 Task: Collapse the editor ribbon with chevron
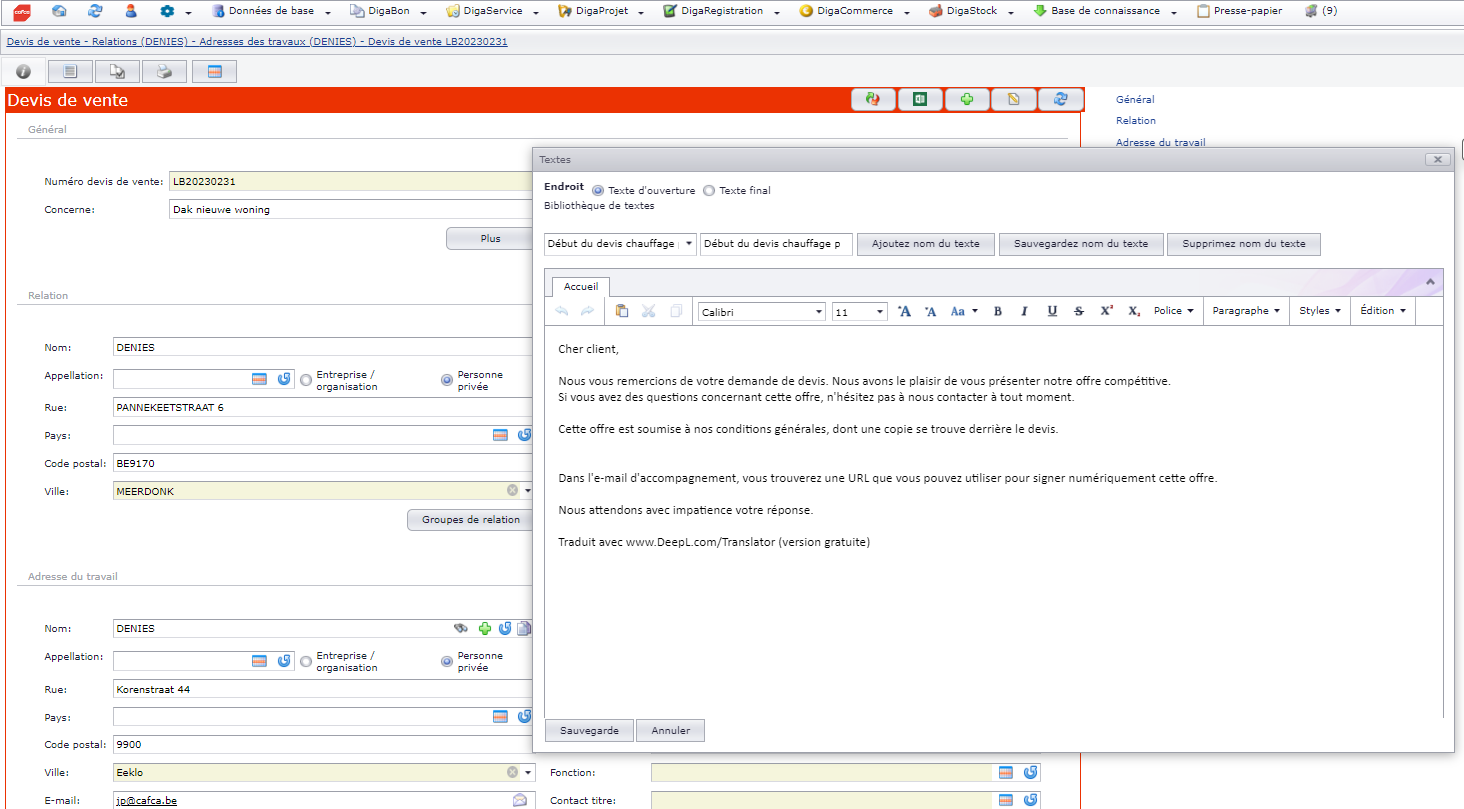tap(1430, 283)
